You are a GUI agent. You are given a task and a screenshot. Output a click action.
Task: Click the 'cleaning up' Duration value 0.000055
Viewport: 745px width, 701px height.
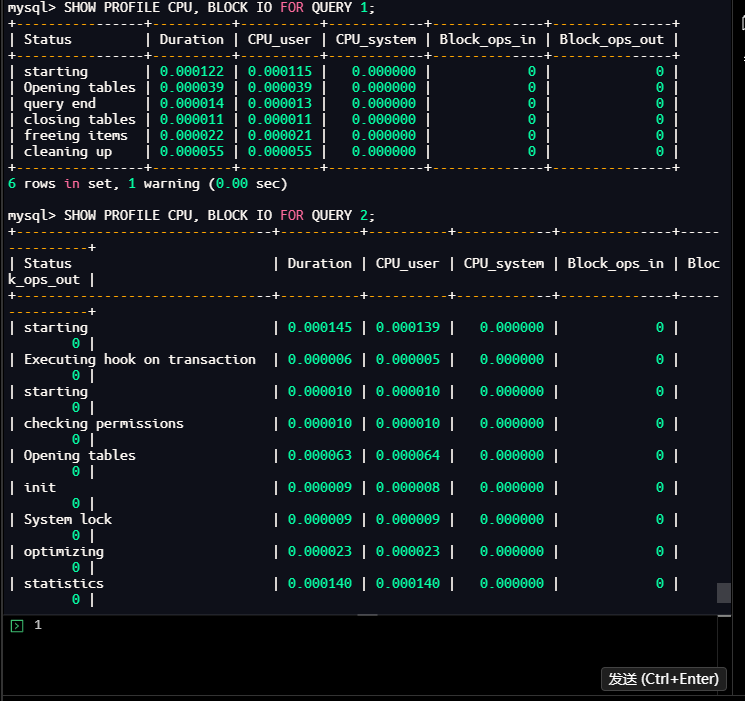(x=191, y=152)
